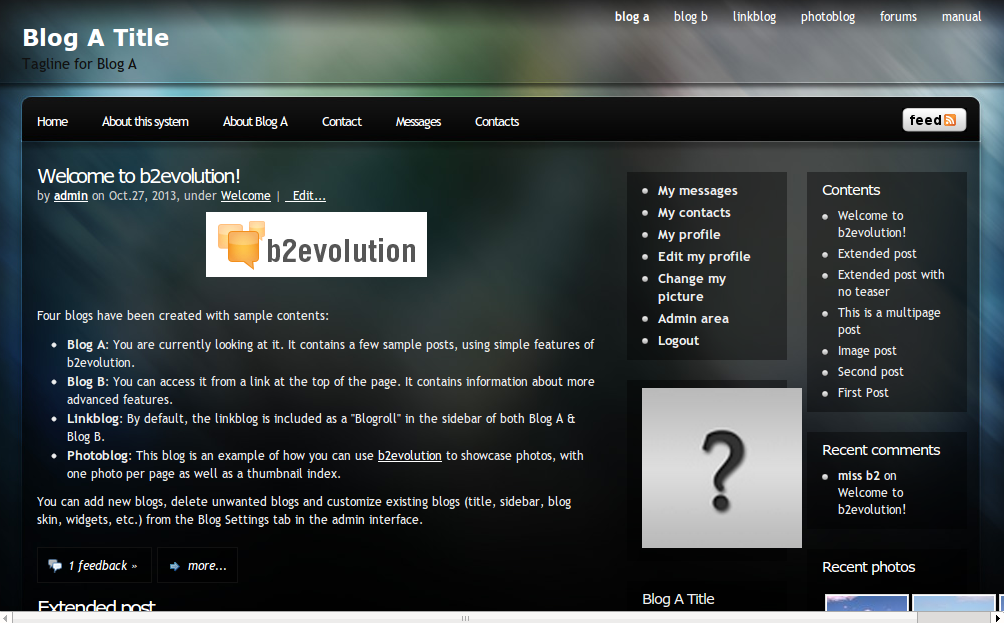Screen dimensions: 1004x623
Task: Click Logout in the user menu
Action: click(x=678, y=341)
